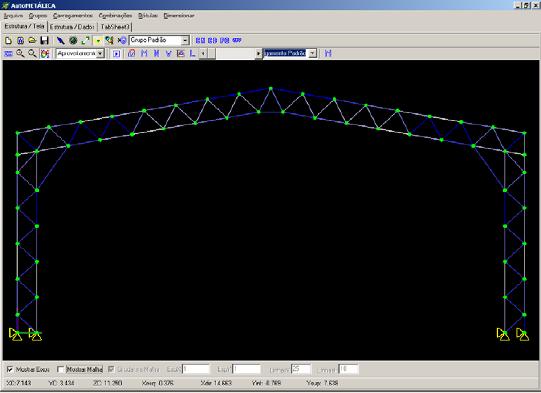541x393 pixels.
Task: Click the second magnifier zoom-out icon
Action: [32, 53]
